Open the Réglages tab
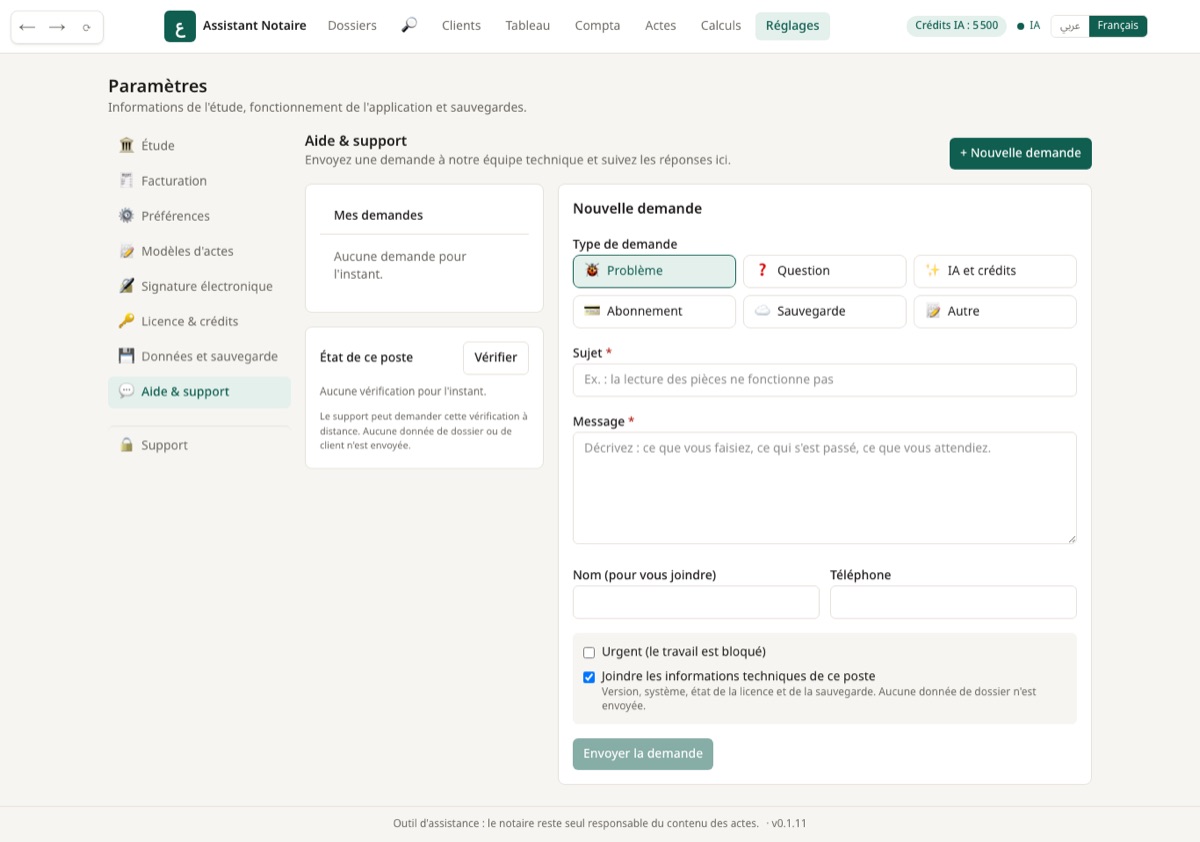 (x=792, y=26)
